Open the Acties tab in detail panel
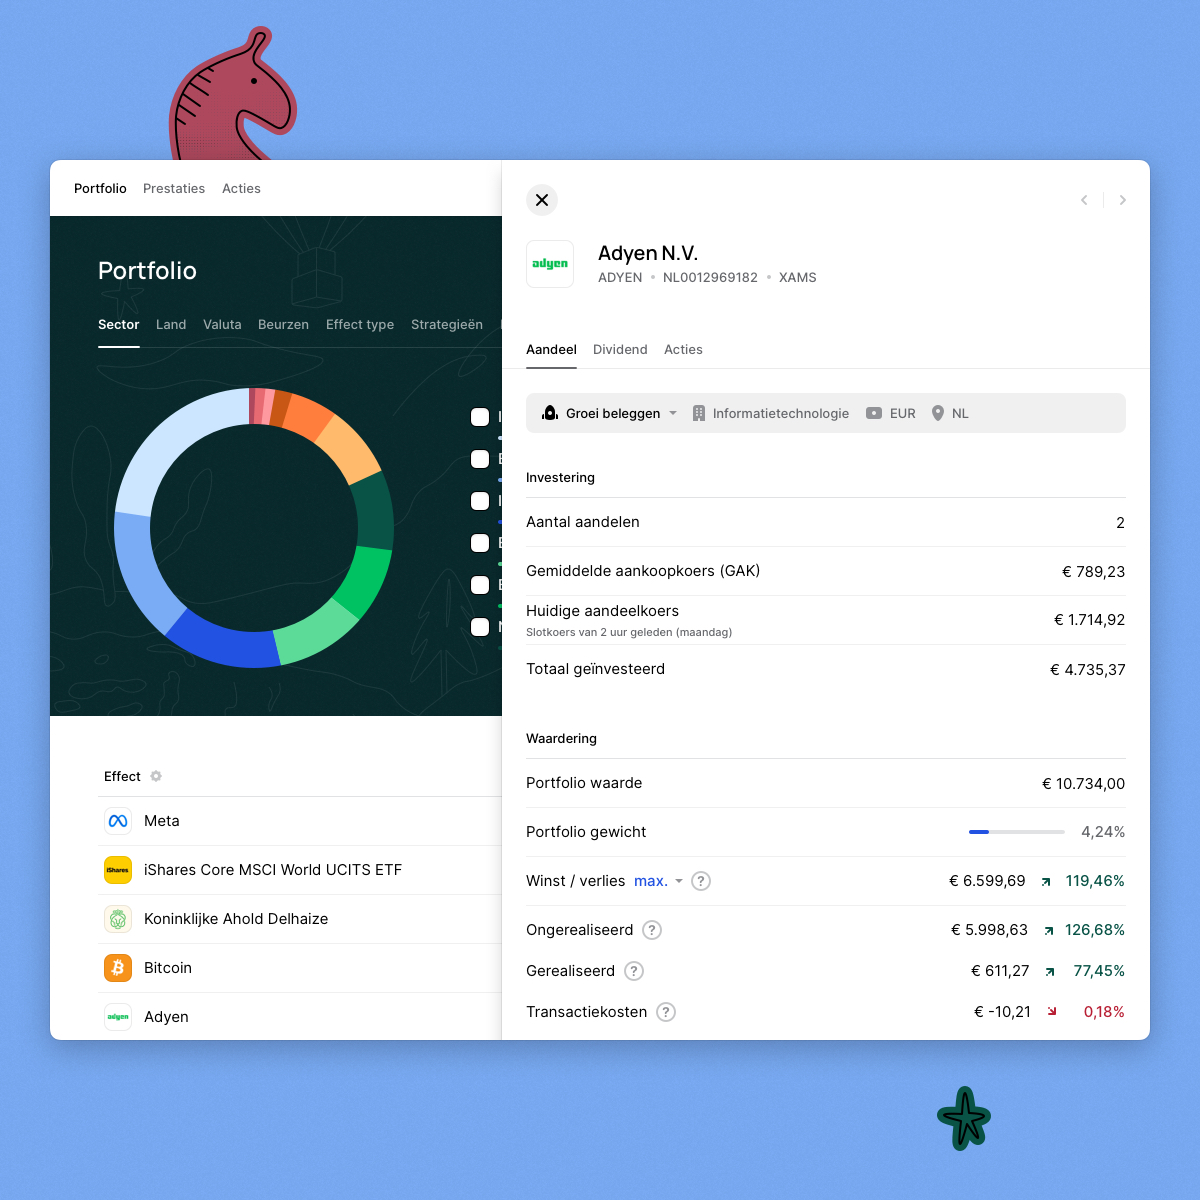Viewport: 1200px width, 1200px height. point(683,349)
